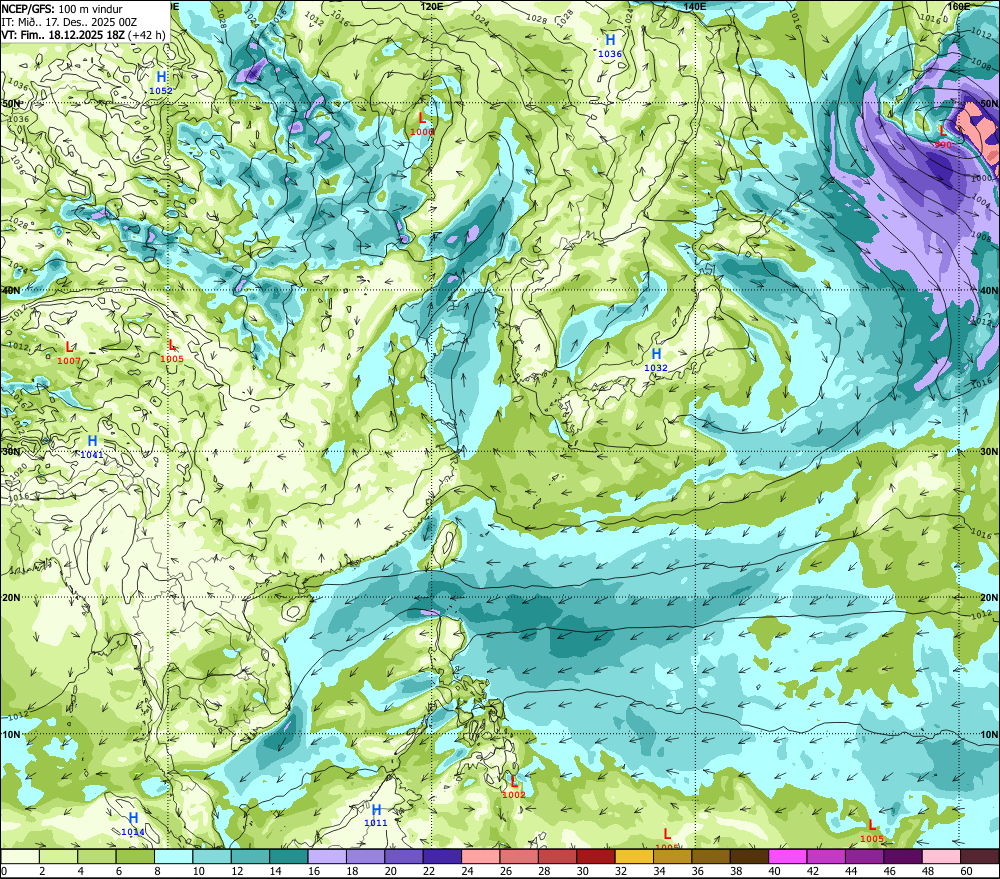Screen dimensions: 1000x879
Task: Click the 120E longitude label
Action: click(x=432, y=6)
